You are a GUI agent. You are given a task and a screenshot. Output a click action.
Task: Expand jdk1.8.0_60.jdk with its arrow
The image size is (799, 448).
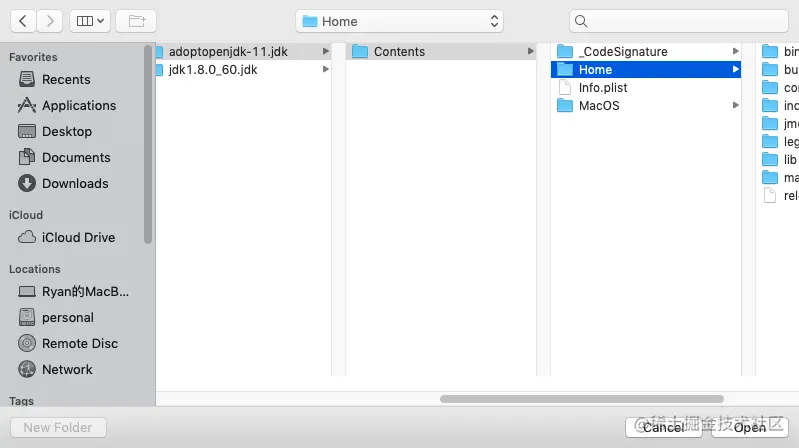pyautogui.click(x=326, y=69)
